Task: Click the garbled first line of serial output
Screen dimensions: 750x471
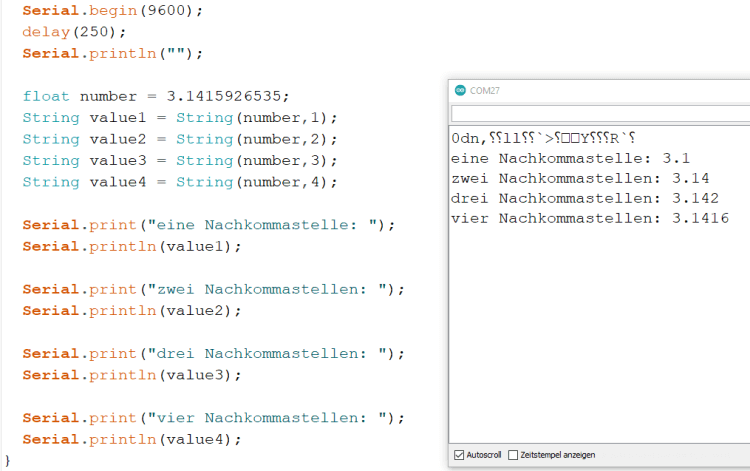Action: coord(543,138)
